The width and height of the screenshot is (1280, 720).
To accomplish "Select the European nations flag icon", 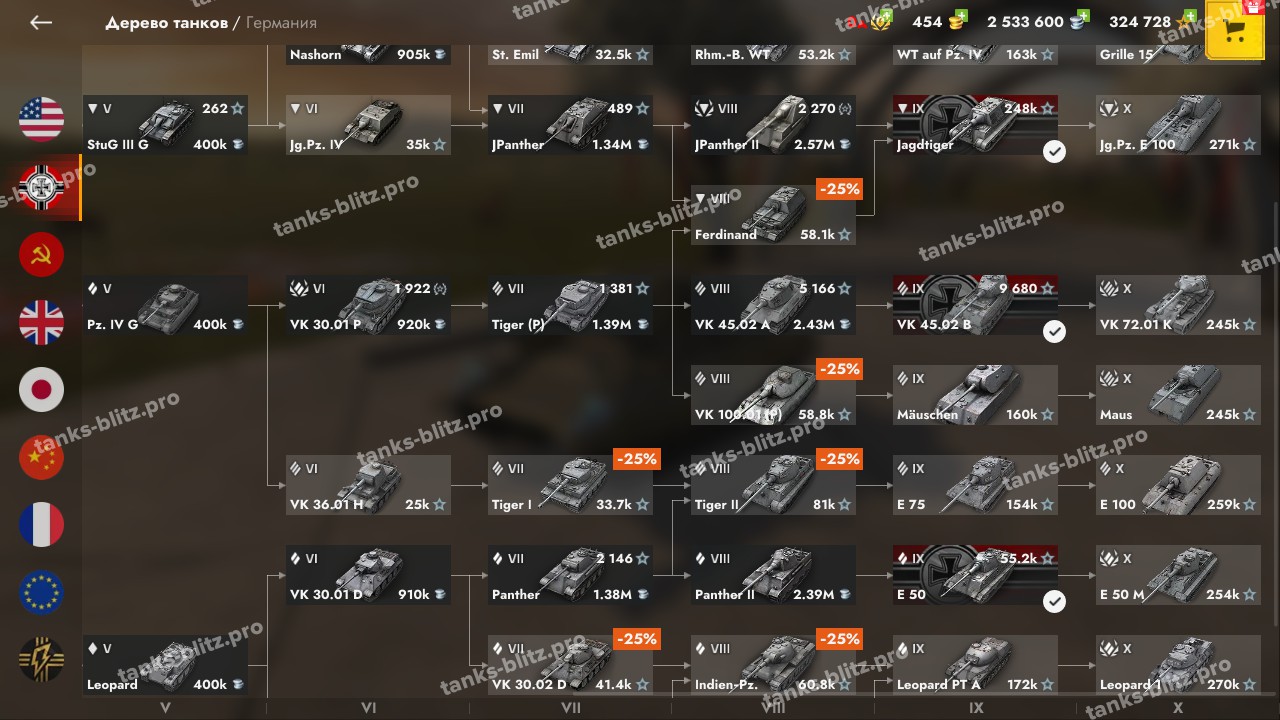I will click(41, 592).
